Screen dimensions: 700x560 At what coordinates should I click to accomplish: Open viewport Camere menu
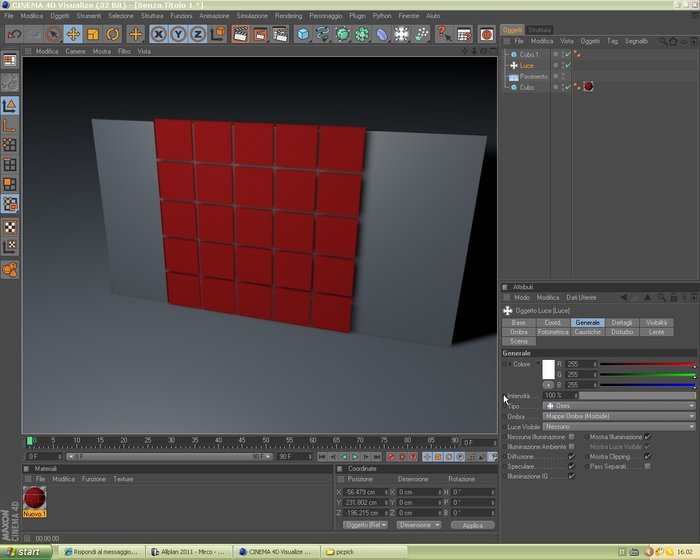(x=75, y=51)
